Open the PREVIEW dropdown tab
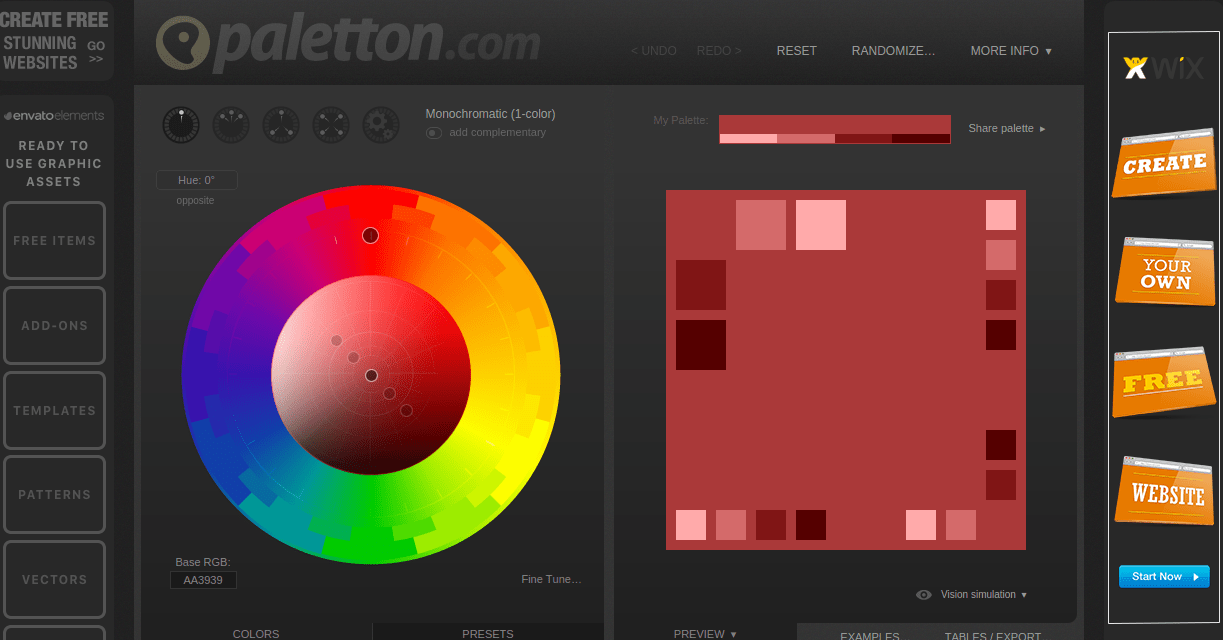1223x640 pixels. [705, 634]
